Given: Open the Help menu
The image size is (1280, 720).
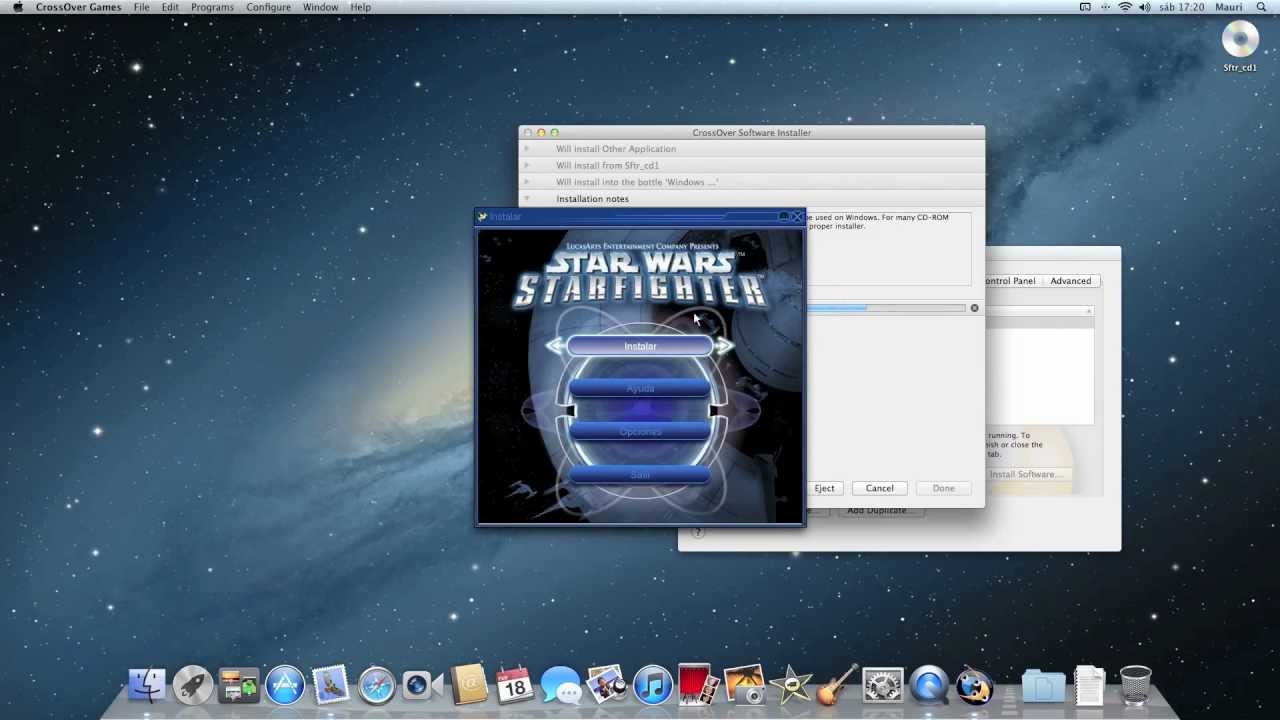Looking at the screenshot, I should 360,7.
